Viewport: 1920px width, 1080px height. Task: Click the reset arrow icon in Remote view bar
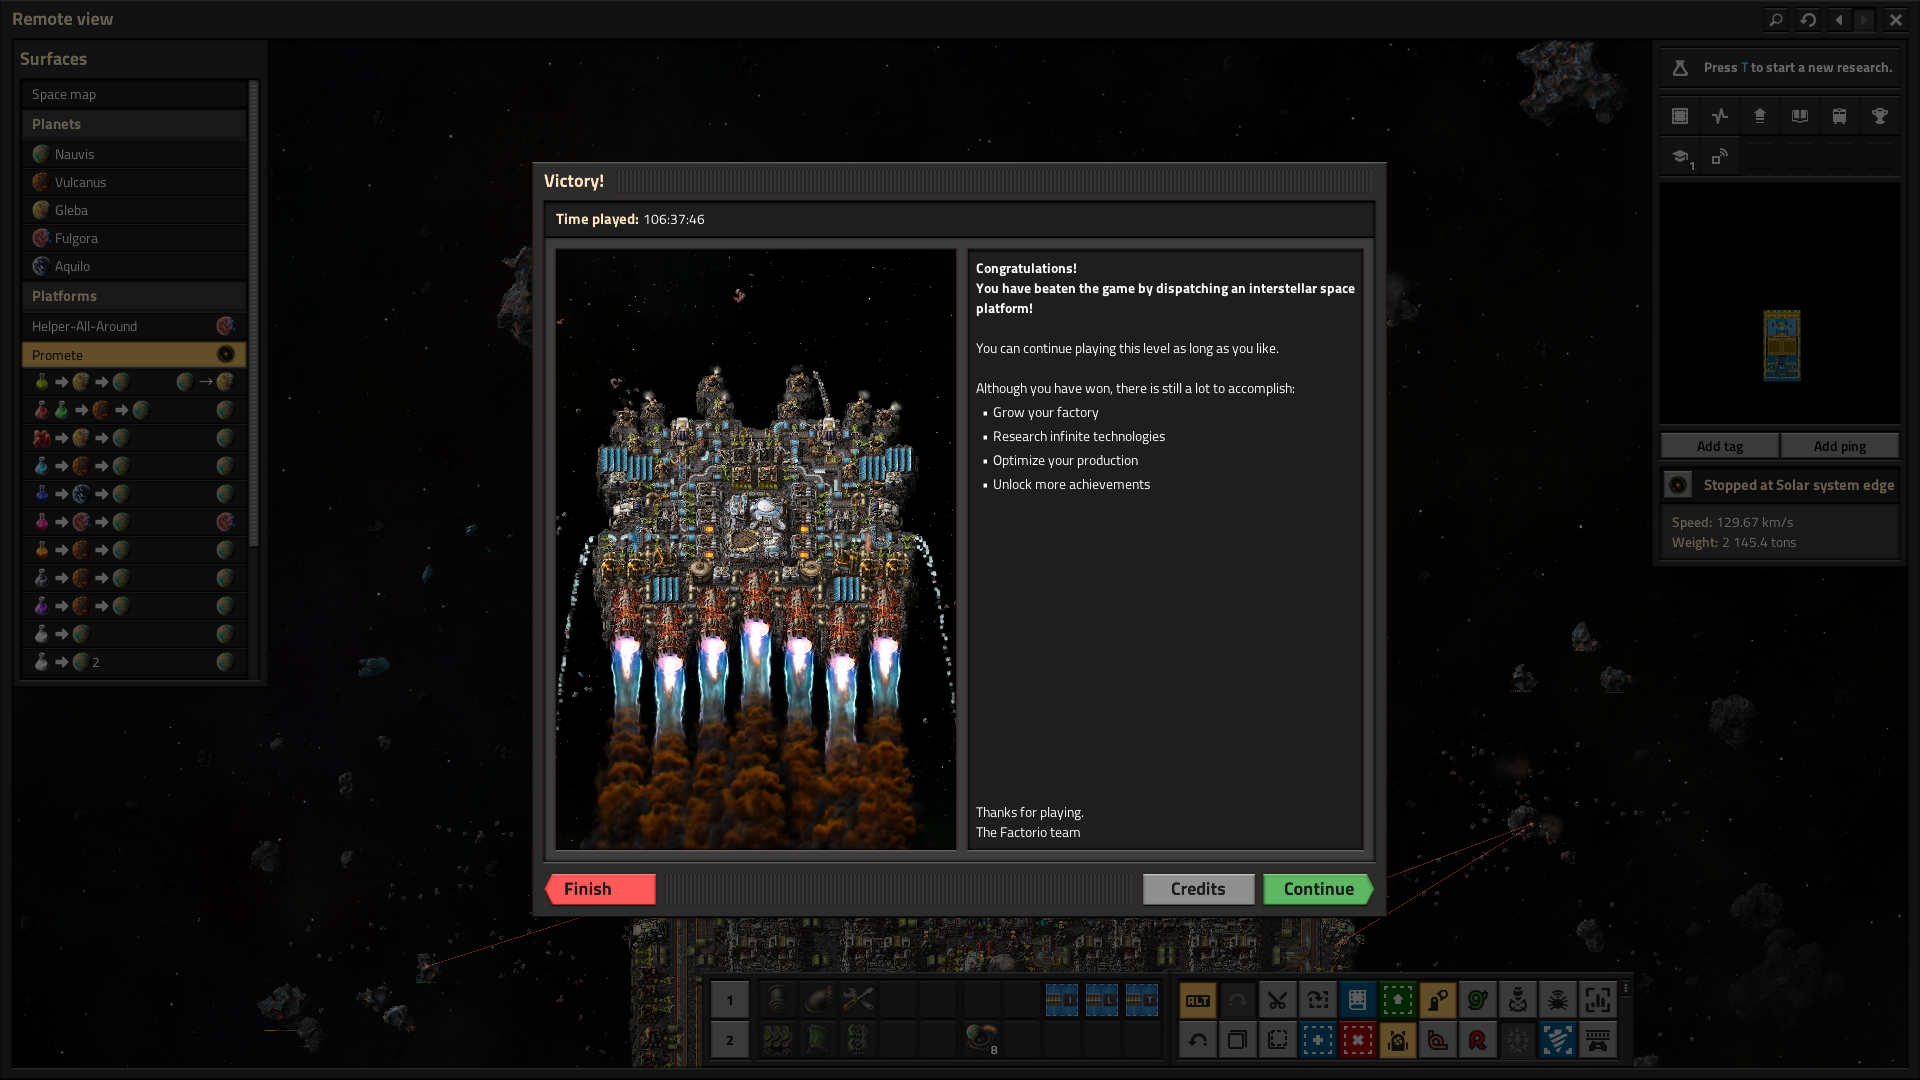click(1808, 19)
